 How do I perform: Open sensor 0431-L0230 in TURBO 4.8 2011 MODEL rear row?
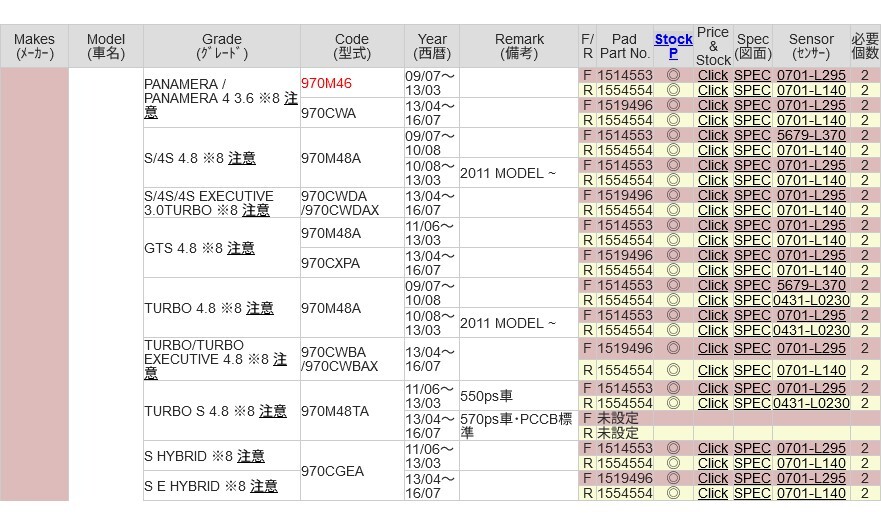click(811, 330)
